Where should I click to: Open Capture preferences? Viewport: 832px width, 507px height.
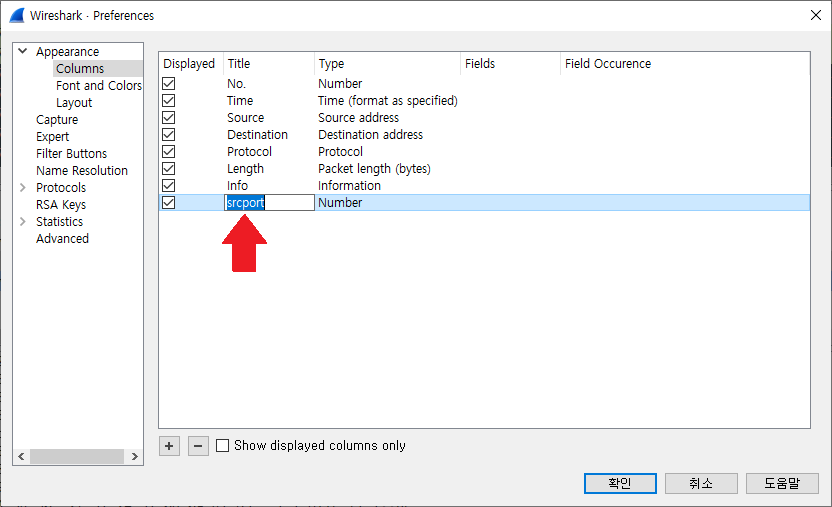click(57, 119)
